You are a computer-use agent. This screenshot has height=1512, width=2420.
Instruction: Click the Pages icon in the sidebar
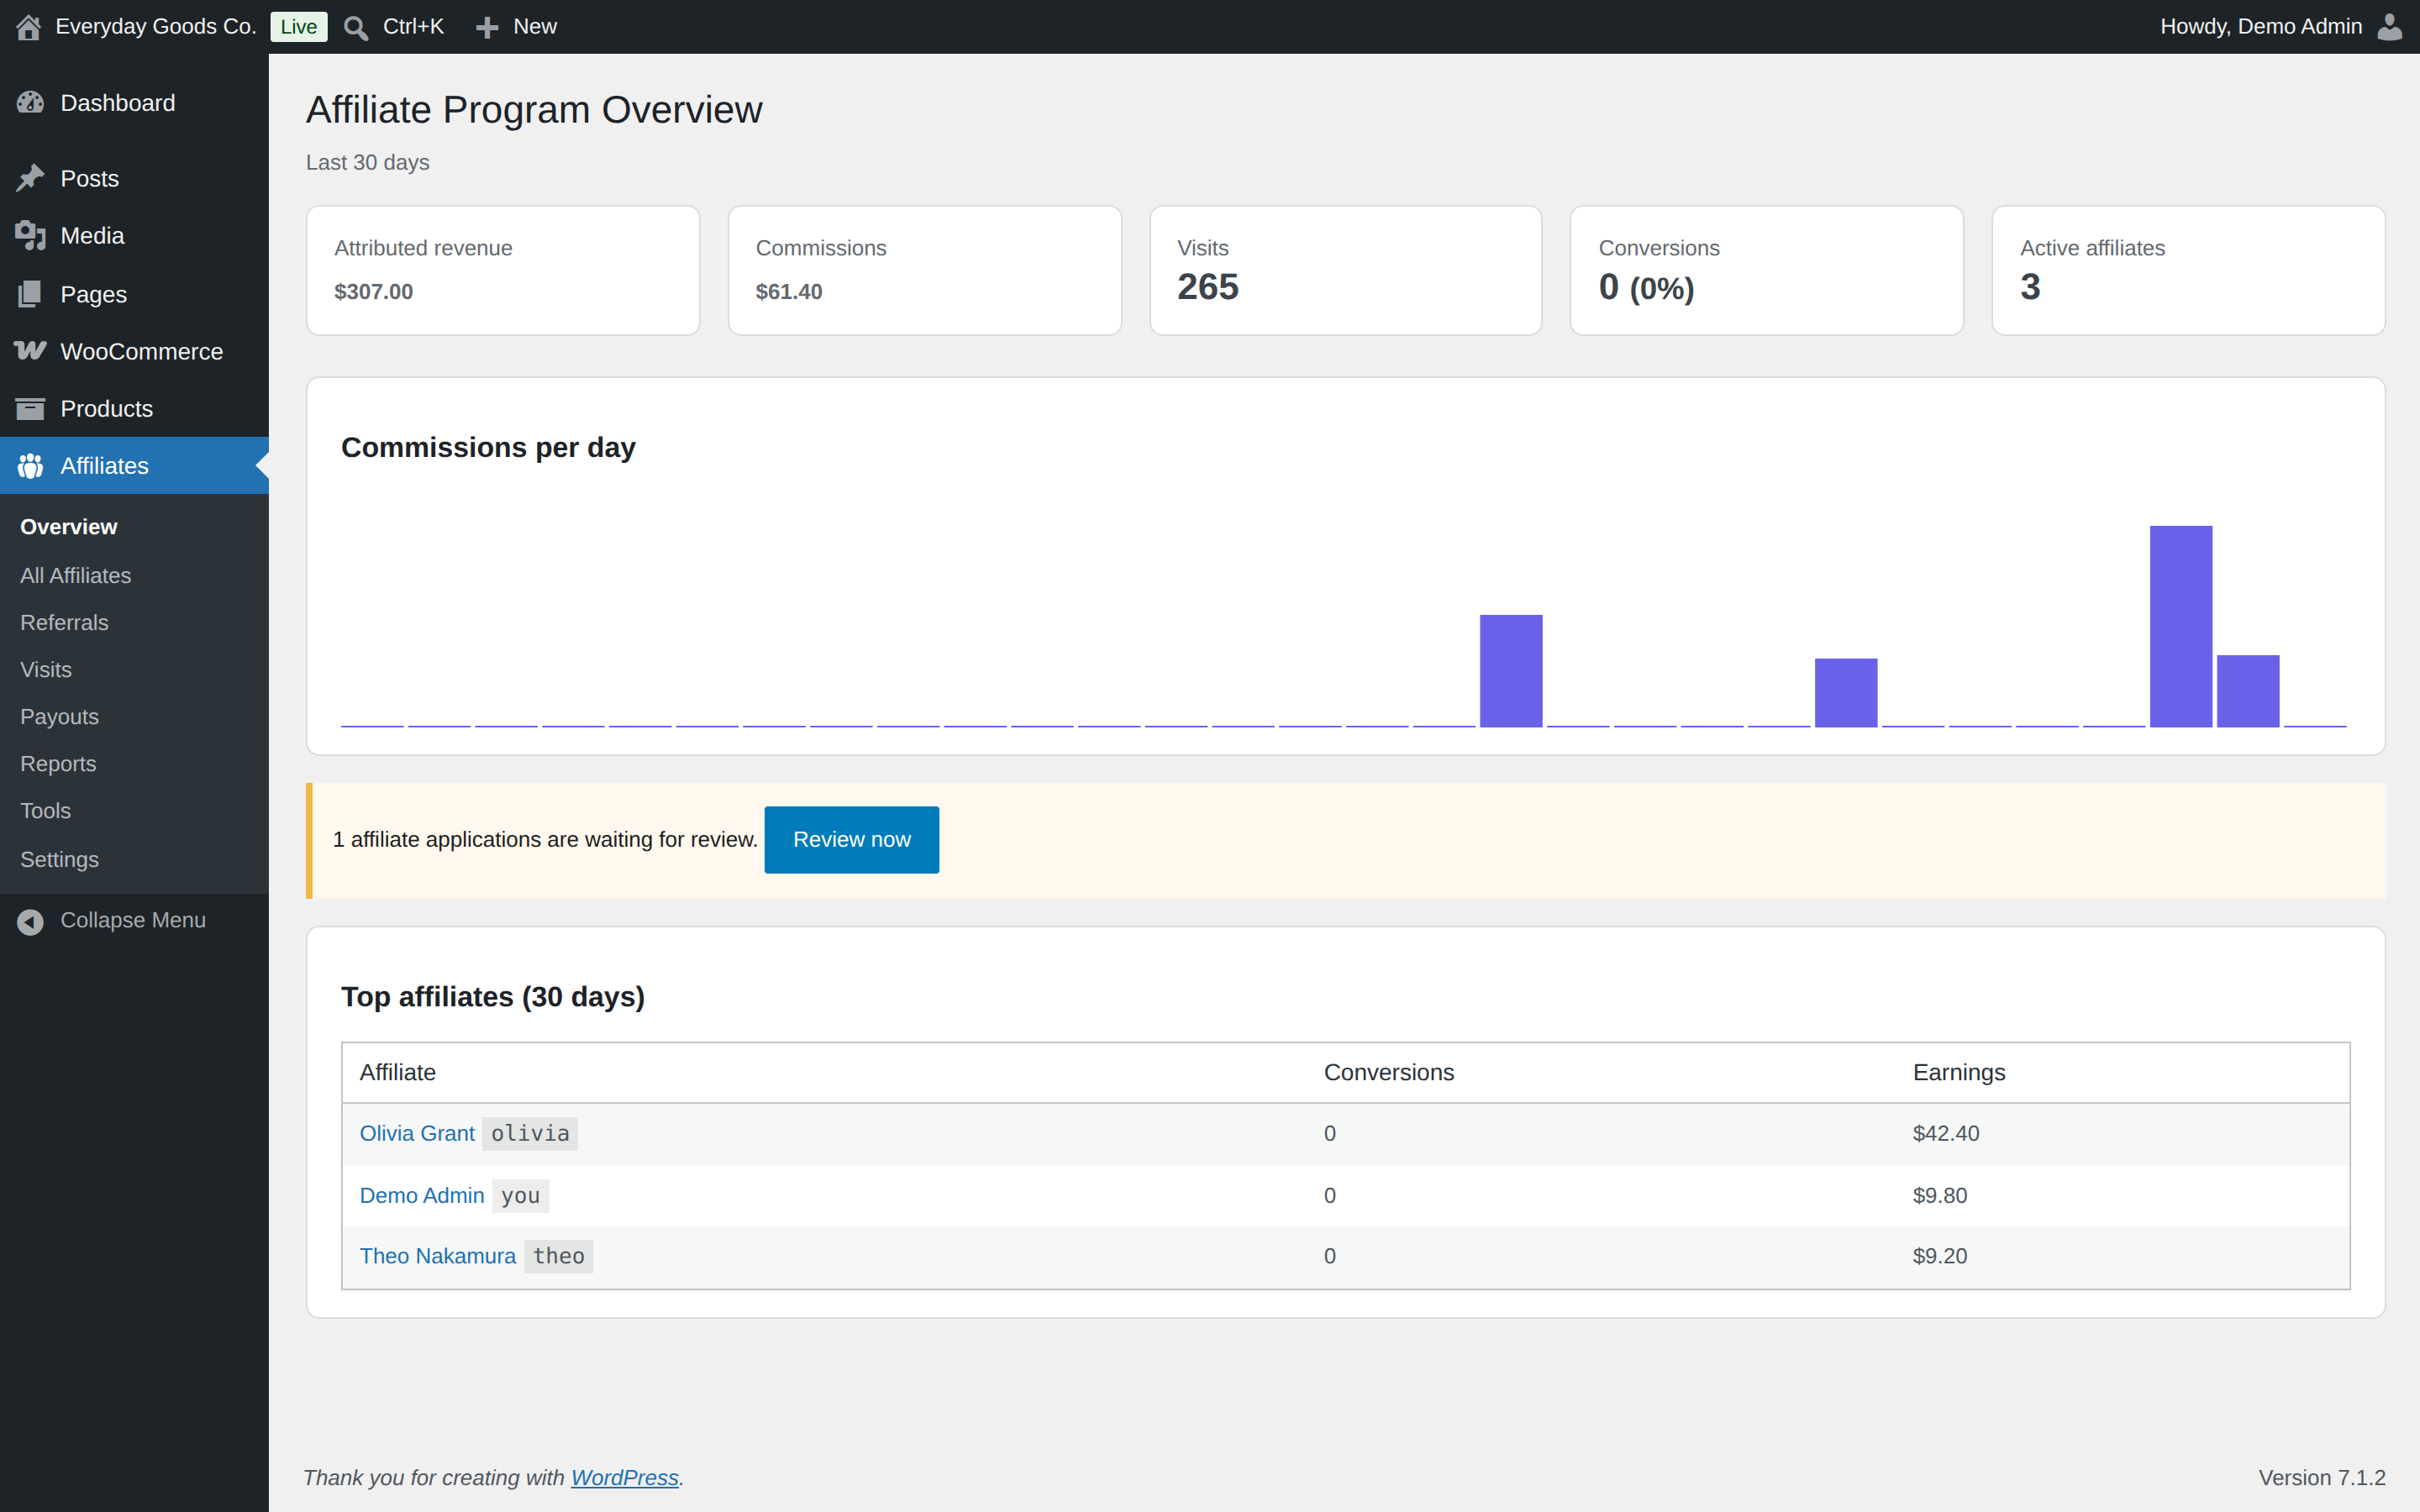[31, 294]
